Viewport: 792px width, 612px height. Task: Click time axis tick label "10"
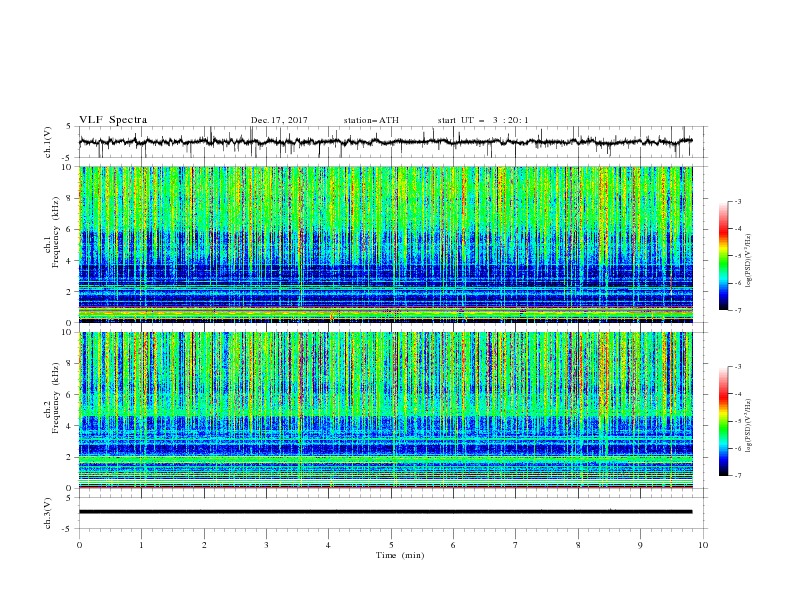tap(703, 545)
